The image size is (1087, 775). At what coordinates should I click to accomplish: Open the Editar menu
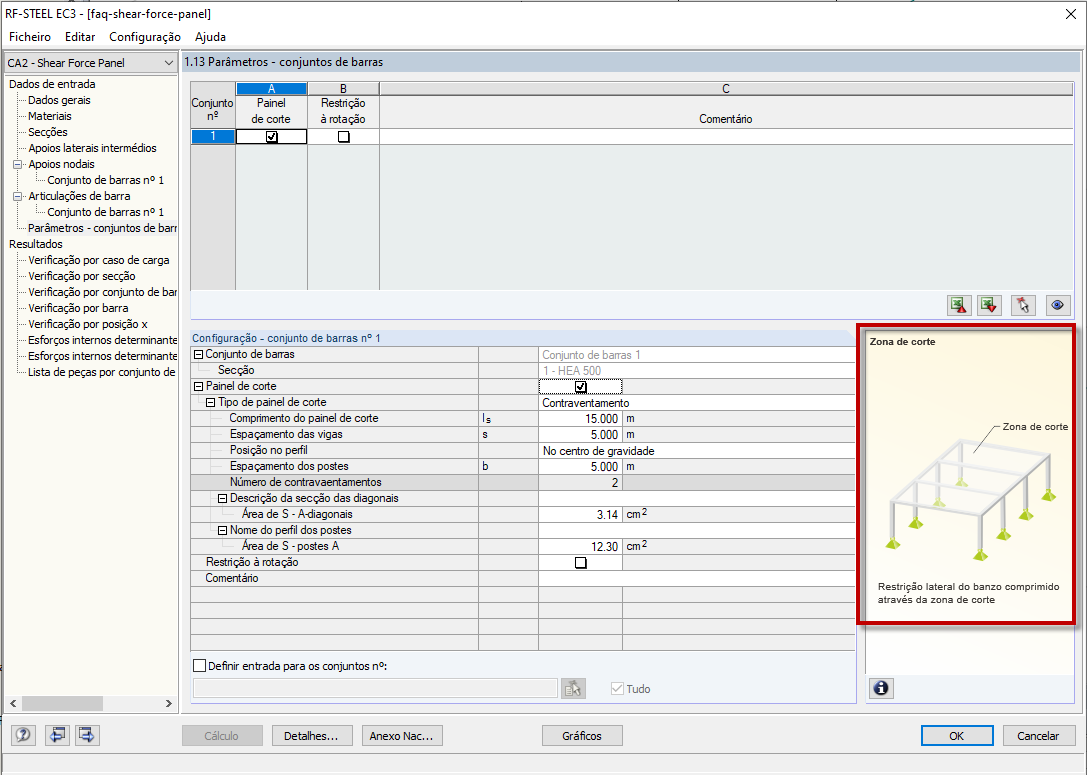click(x=80, y=37)
